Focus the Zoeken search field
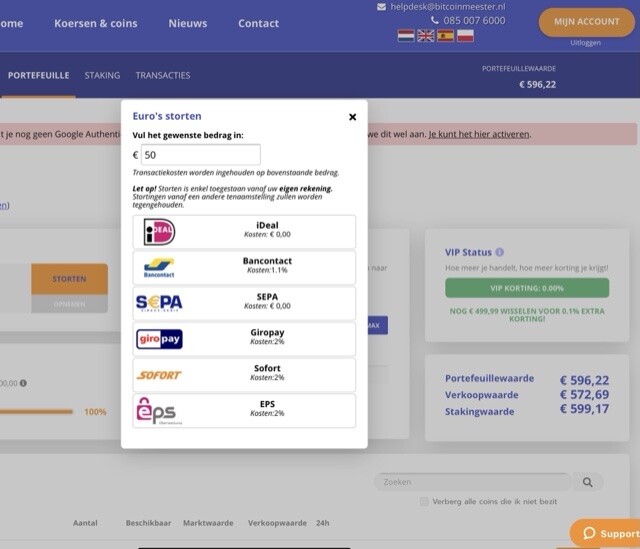 click(473, 482)
